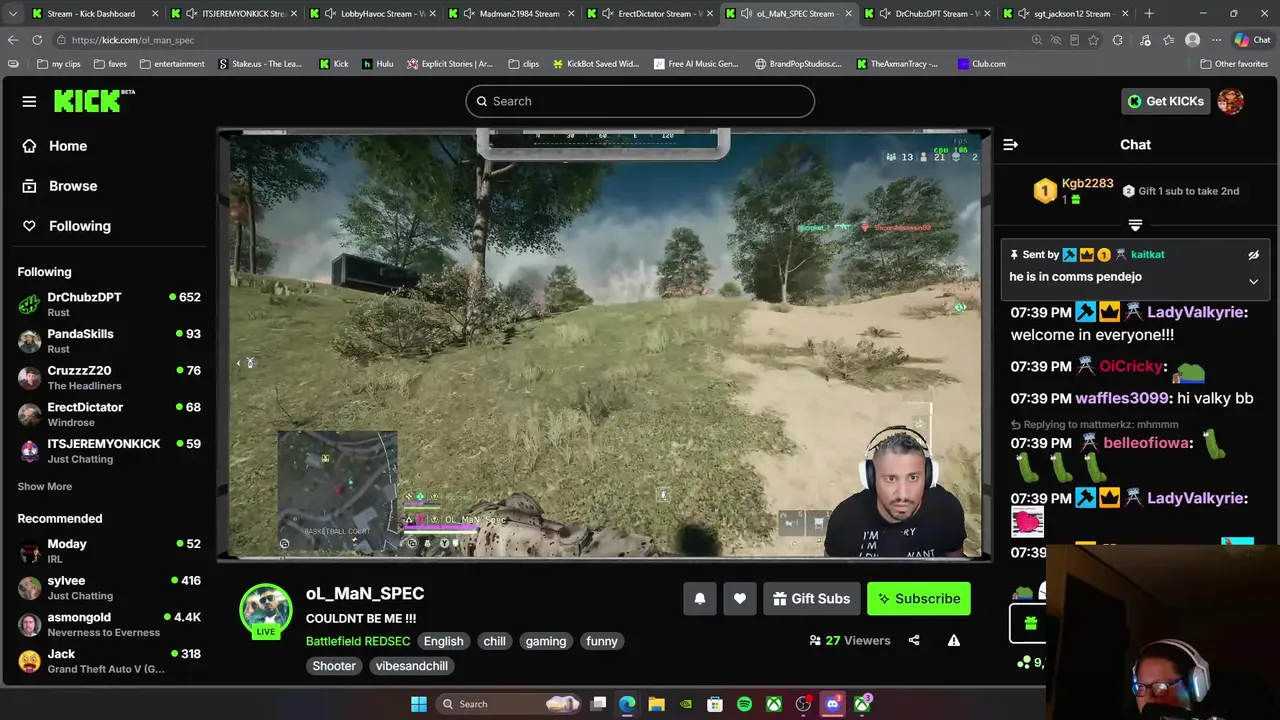
Task: Click the notification bell icon under the stream
Action: [700, 599]
